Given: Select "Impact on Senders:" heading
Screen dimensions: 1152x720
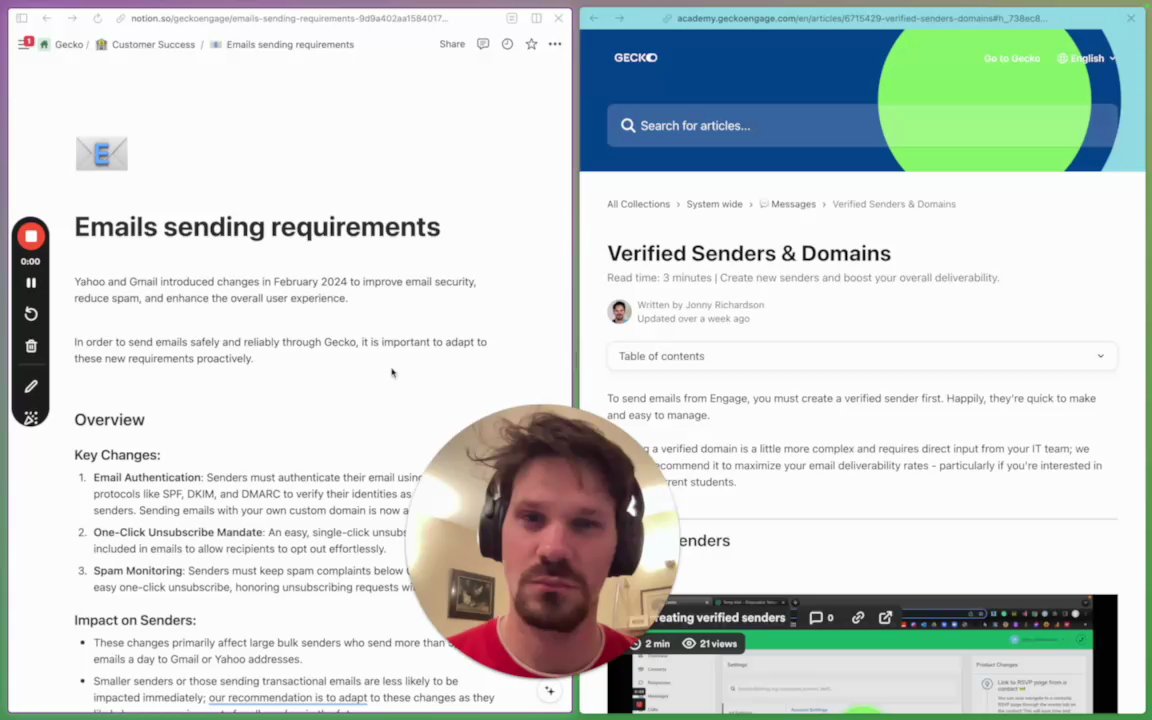Looking at the screenshot, I should (x=135, y=621).
